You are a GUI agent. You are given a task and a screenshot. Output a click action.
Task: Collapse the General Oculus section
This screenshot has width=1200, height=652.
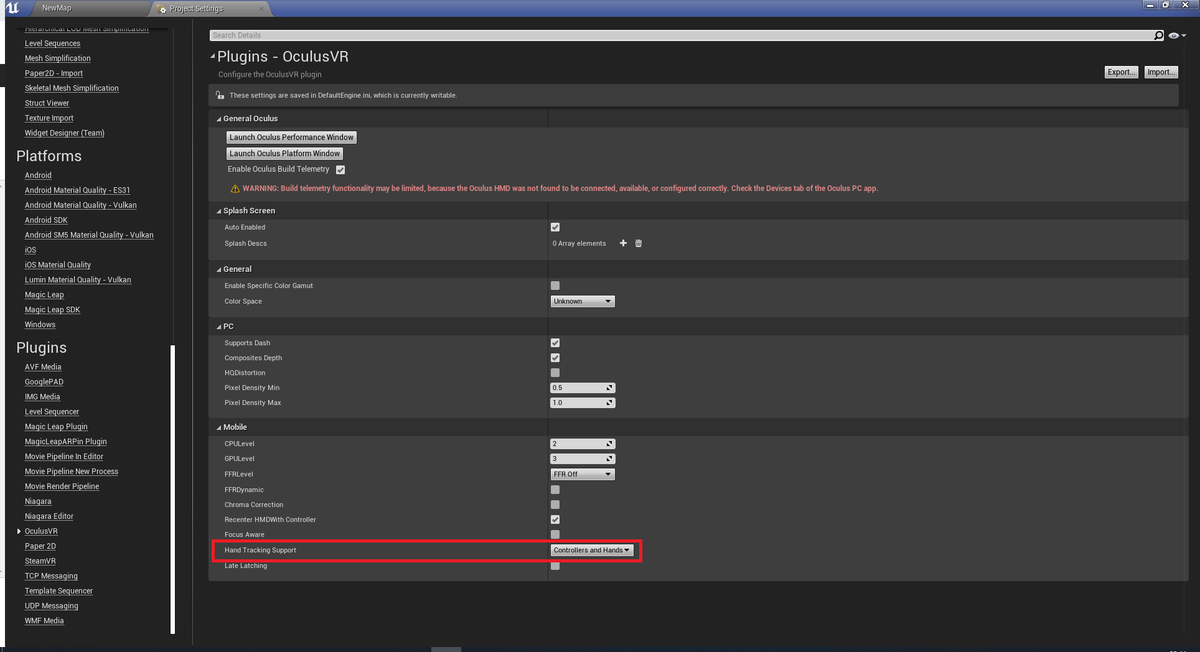[220, 118]
